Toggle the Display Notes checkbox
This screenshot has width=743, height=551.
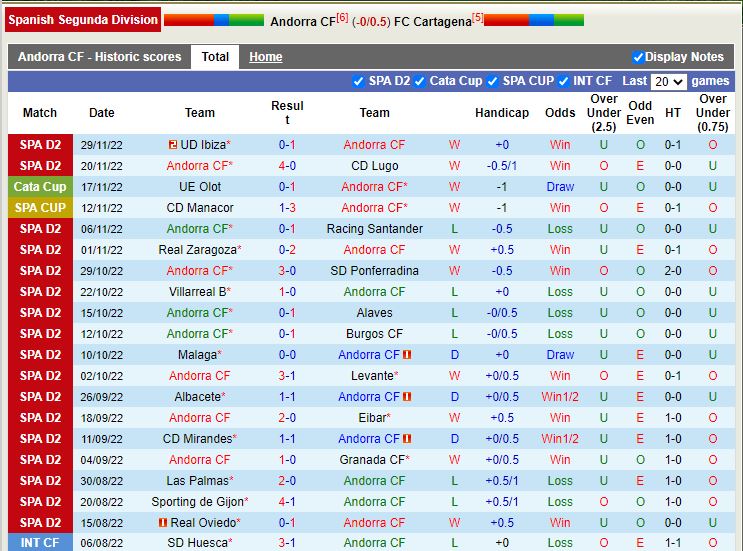coord(638,57)
